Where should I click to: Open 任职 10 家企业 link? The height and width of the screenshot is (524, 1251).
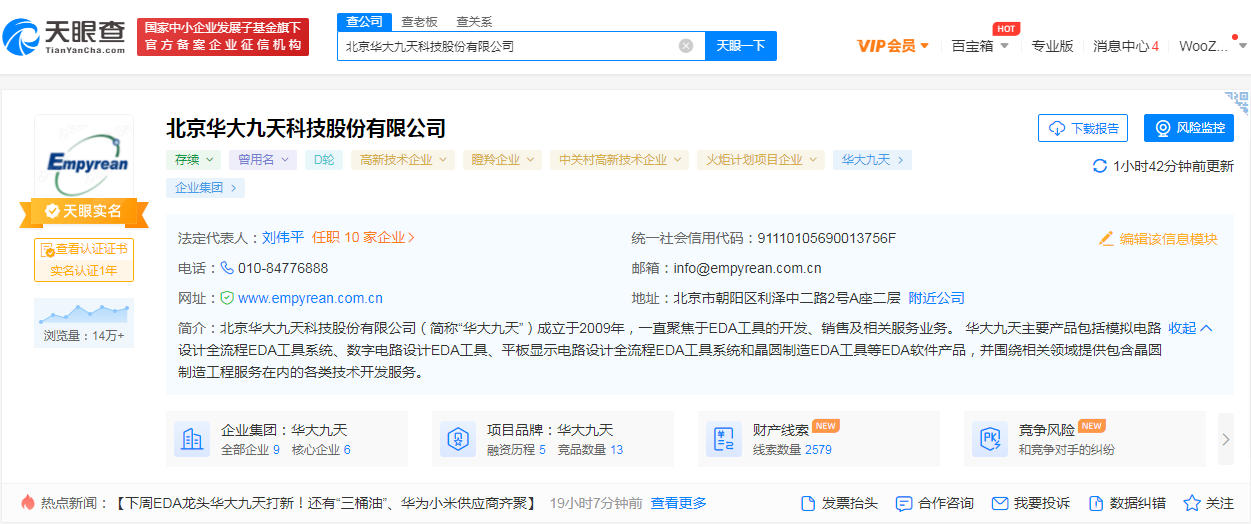point(363,238)
